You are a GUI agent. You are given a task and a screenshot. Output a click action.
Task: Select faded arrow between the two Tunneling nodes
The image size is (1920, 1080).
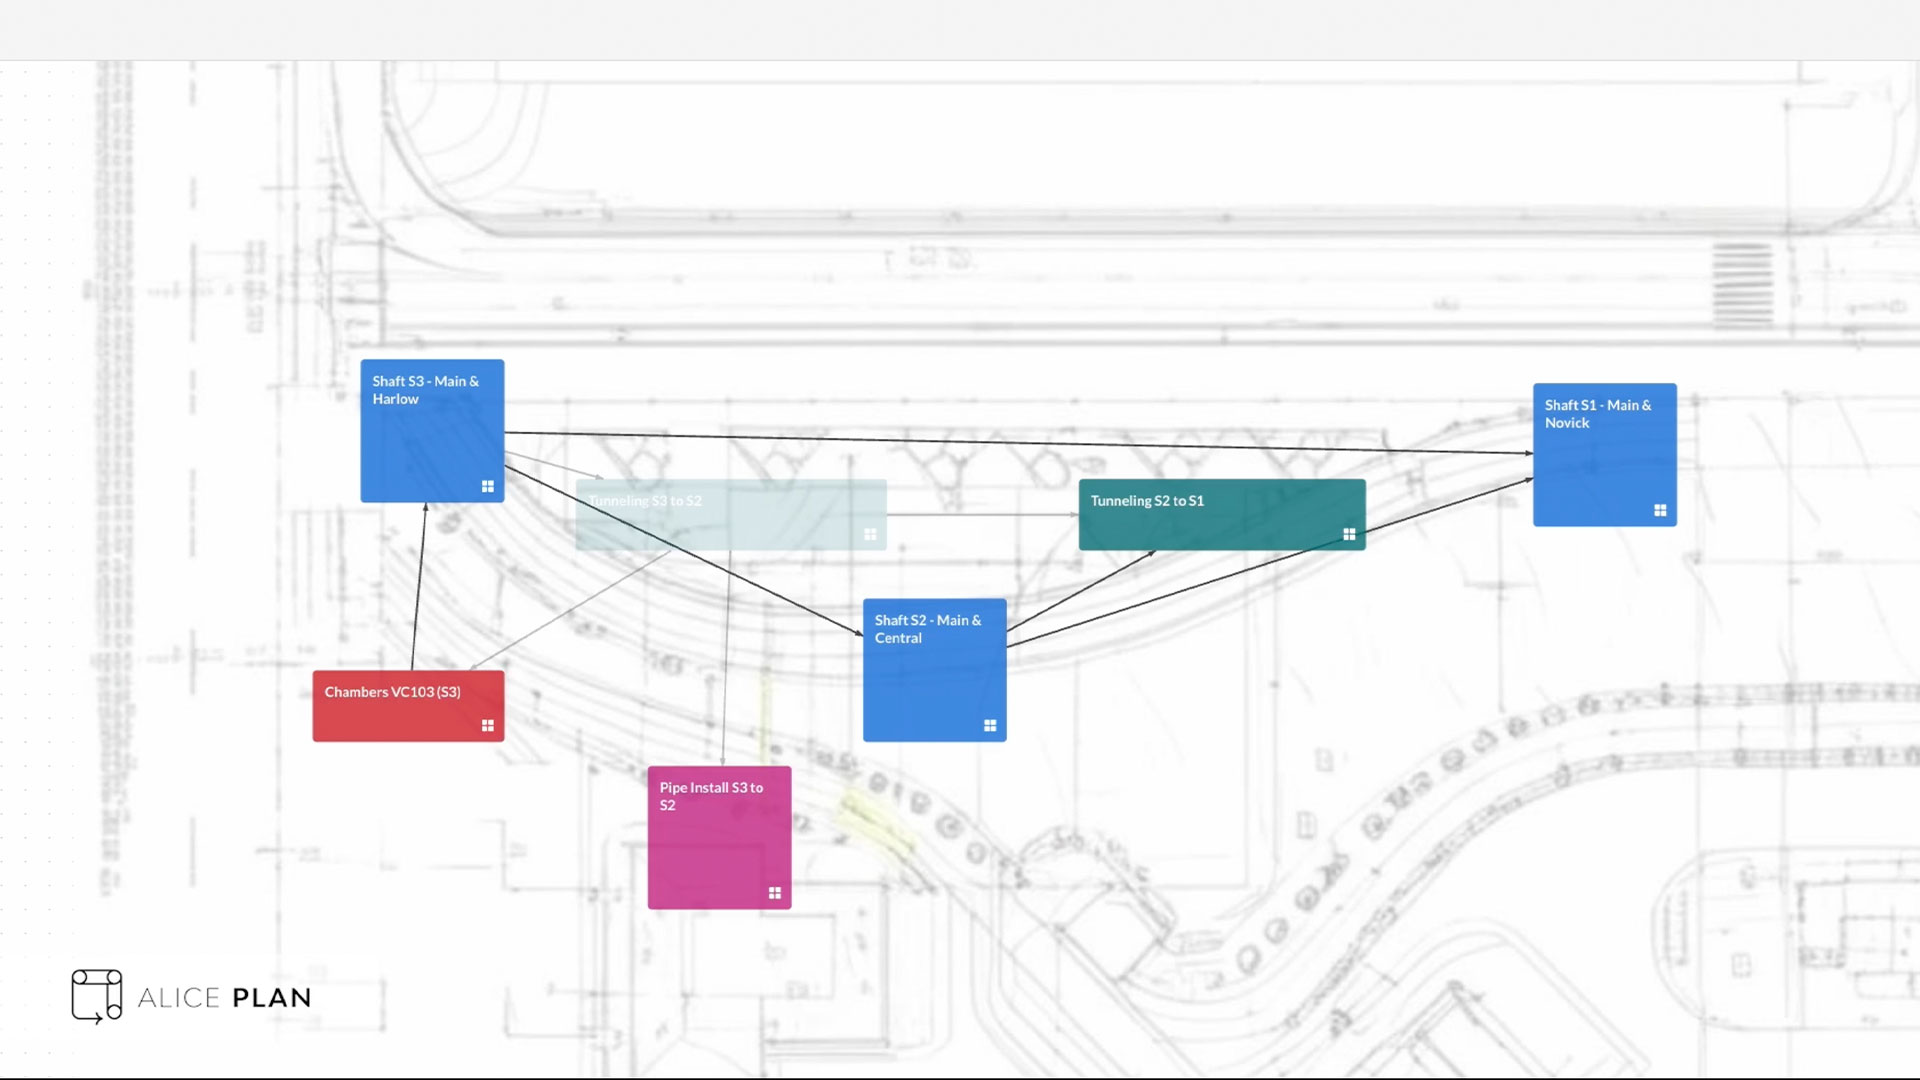980,515
